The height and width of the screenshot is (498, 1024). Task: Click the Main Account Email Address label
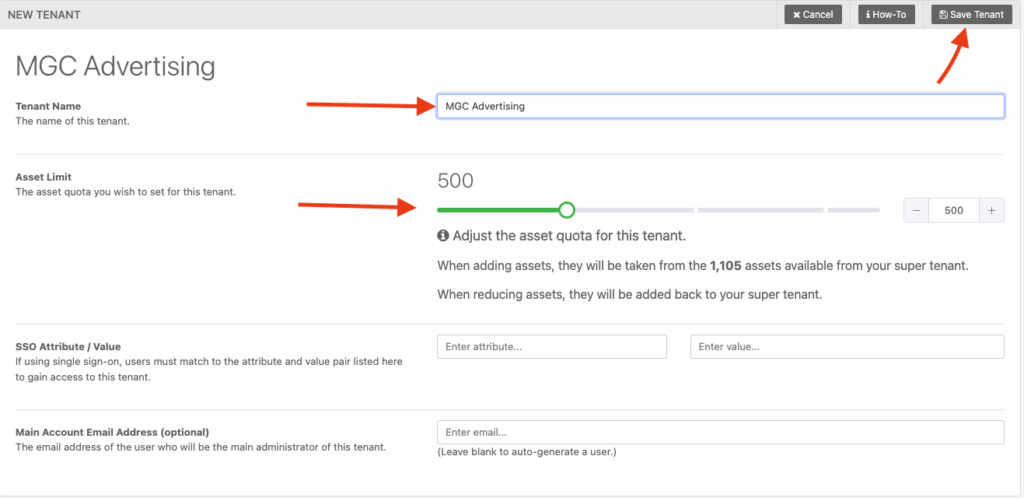click(112, 432)
